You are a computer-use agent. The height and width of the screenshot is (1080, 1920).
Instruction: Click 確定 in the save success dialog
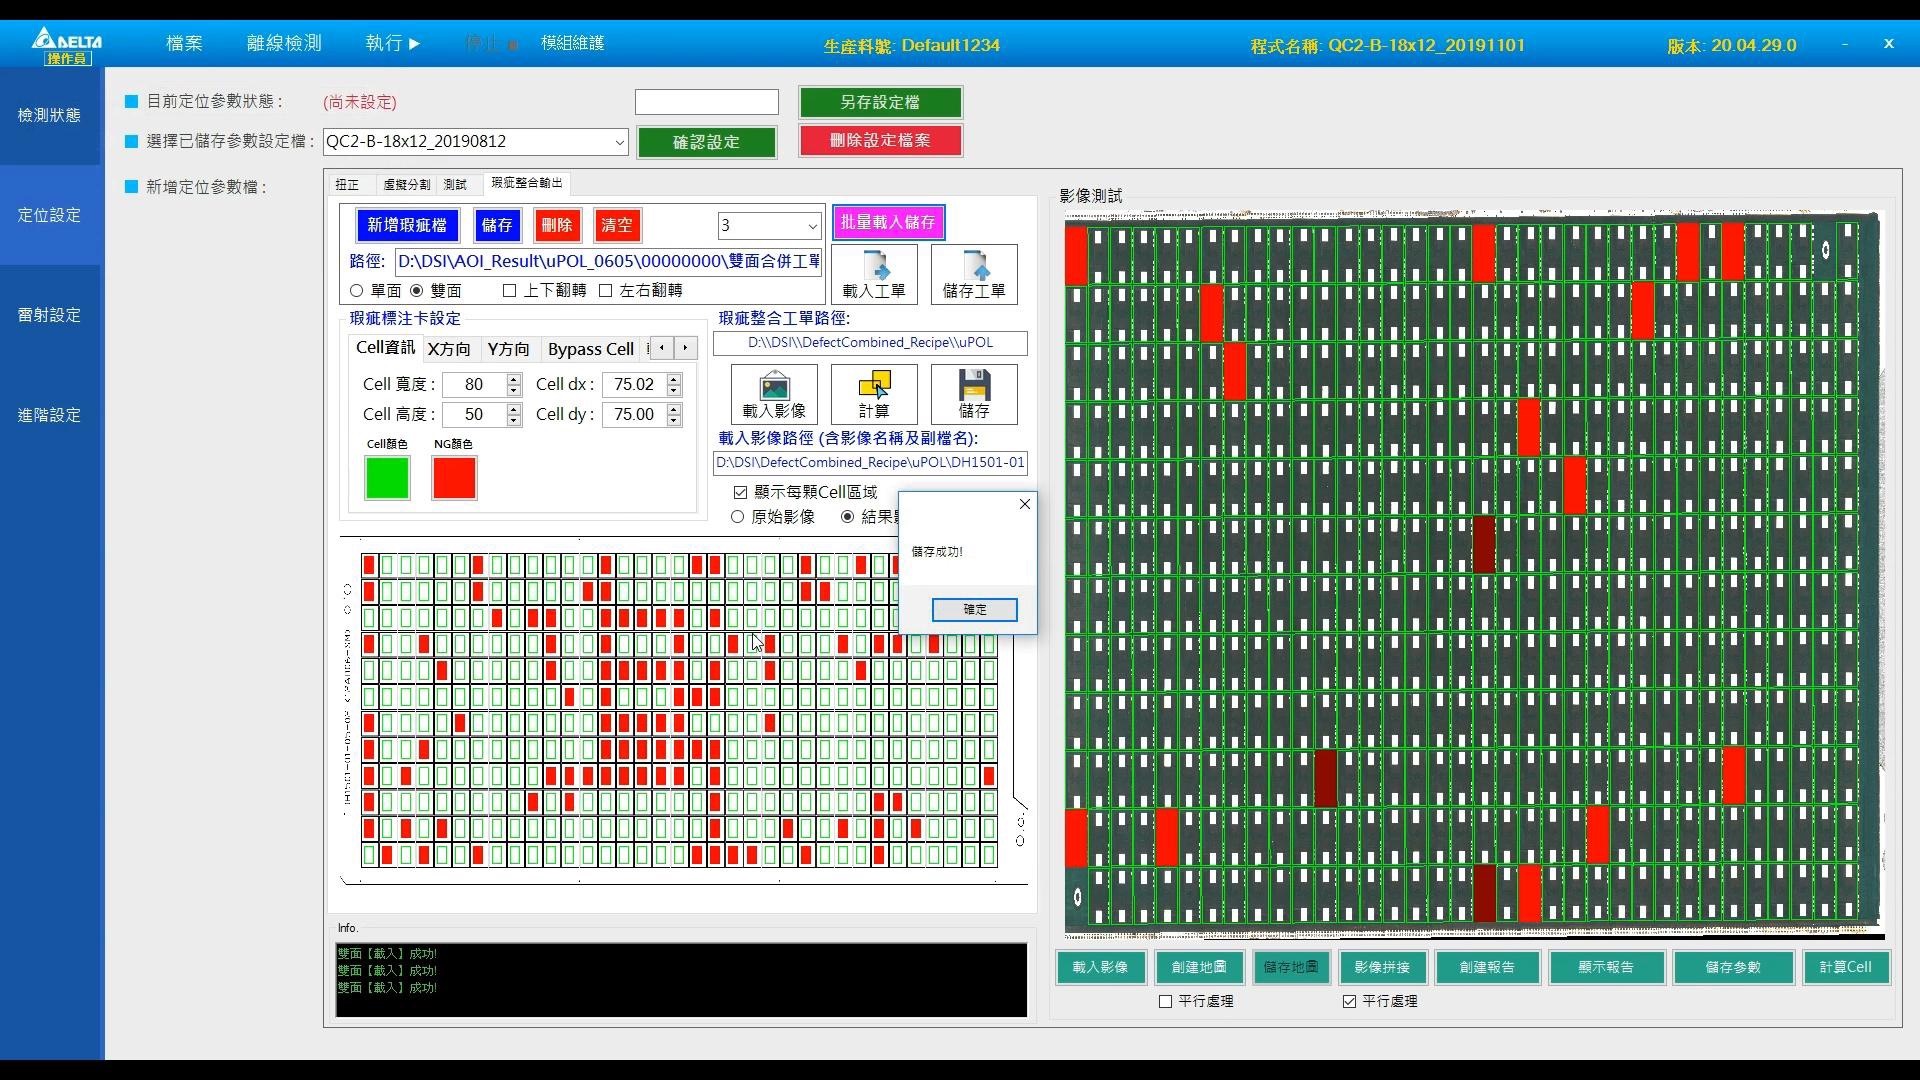coord(974,609)
